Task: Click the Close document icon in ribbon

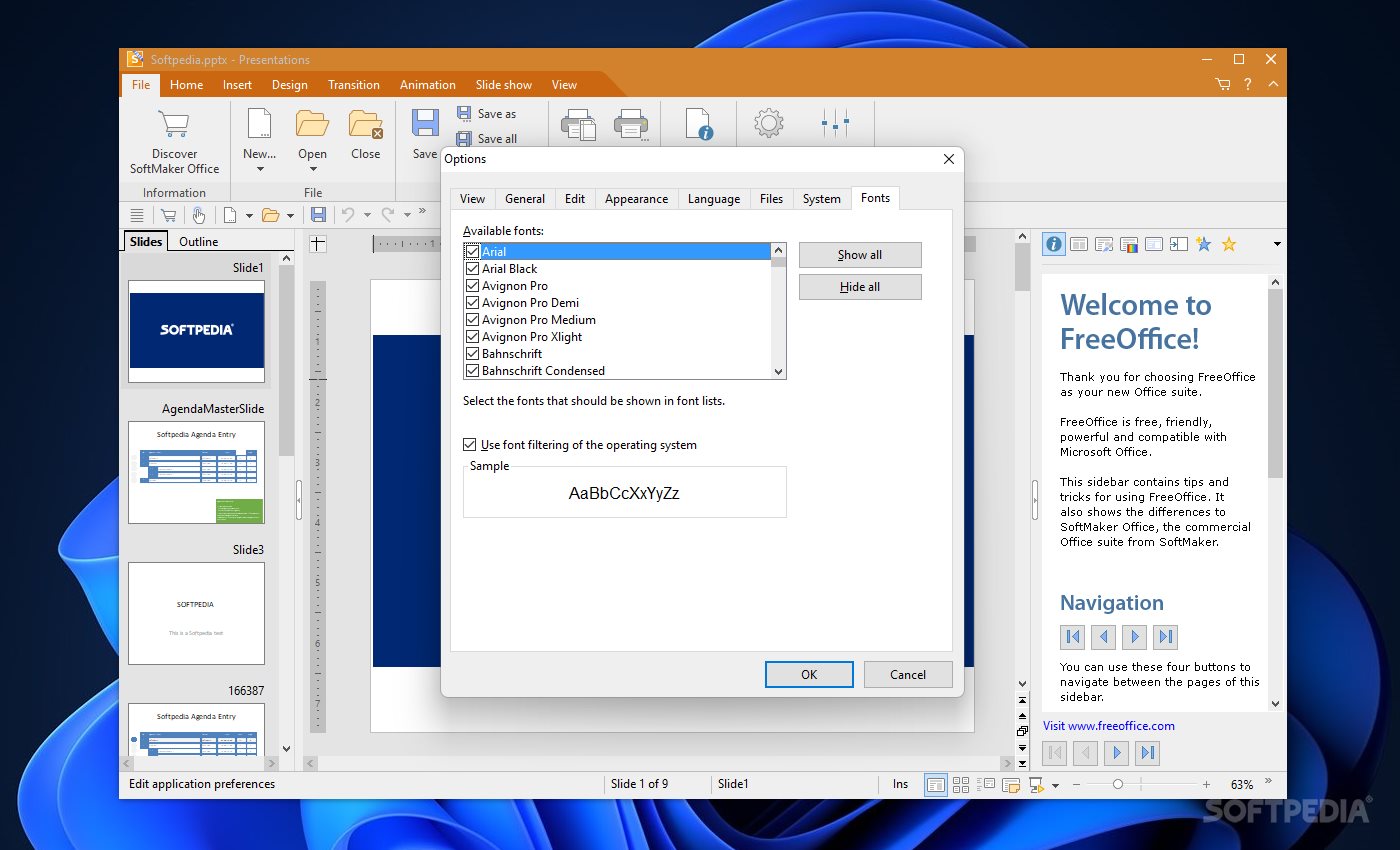Action: pyautogui.click(x=365, y=124)
